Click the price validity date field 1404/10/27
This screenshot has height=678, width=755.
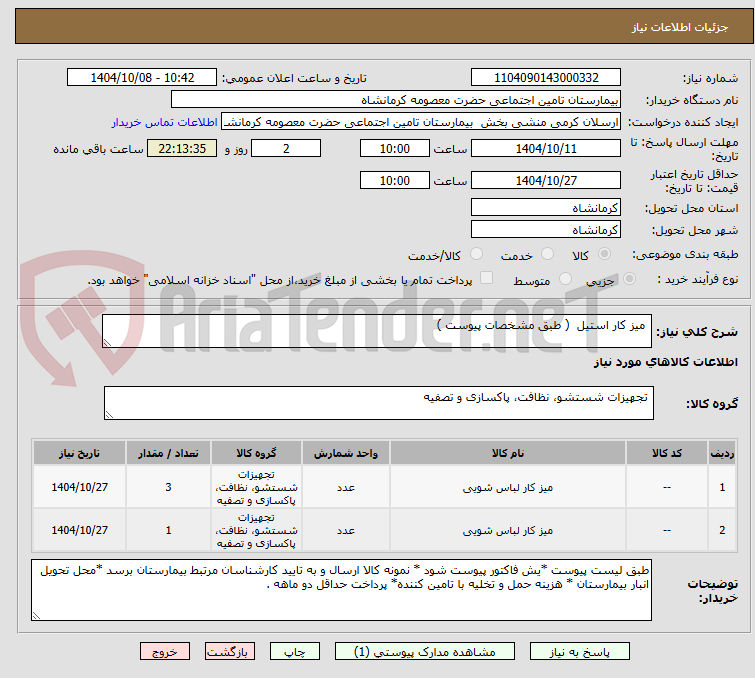(x=546, y=180)
